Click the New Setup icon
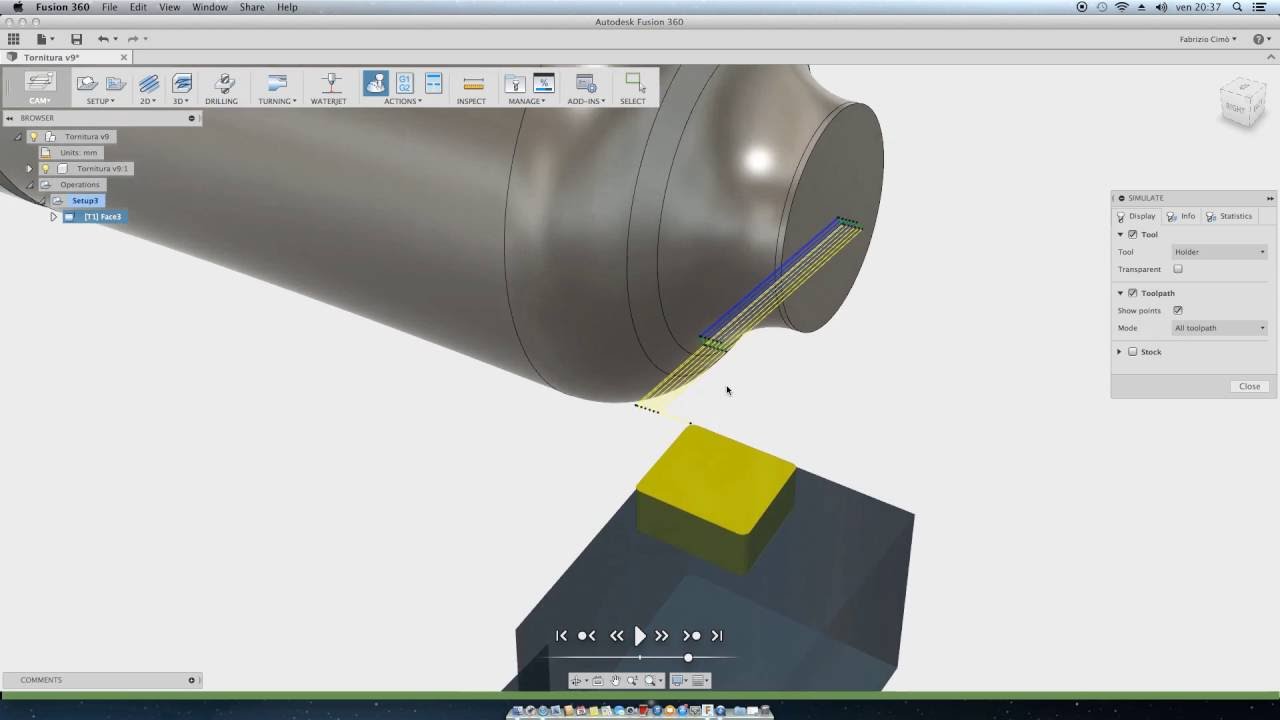Viewport: 1280px width, 720px height. pos(87,83)
